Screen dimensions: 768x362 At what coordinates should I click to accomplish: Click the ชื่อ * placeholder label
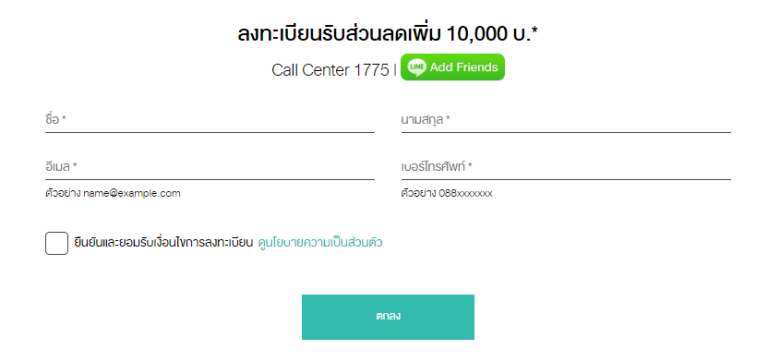tap(55, 120)
